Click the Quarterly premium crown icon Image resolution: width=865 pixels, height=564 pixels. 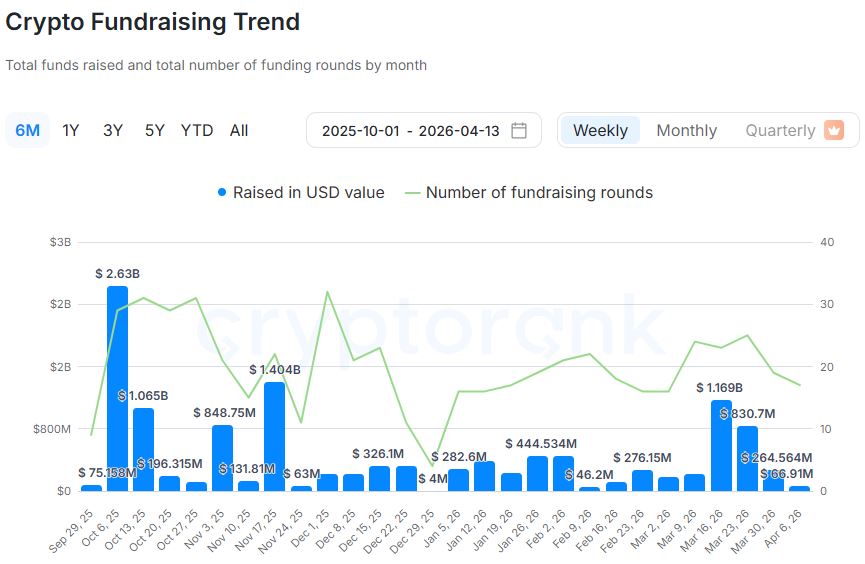point(834,130)
